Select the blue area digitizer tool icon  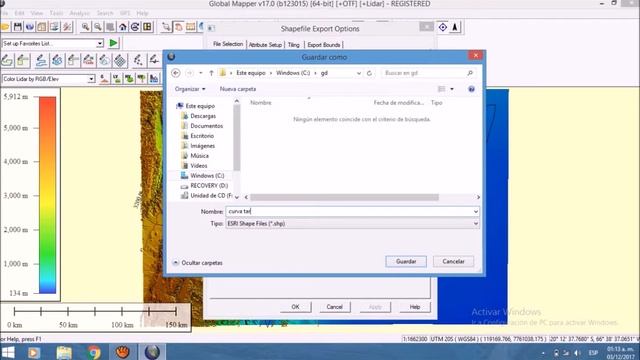57,61
